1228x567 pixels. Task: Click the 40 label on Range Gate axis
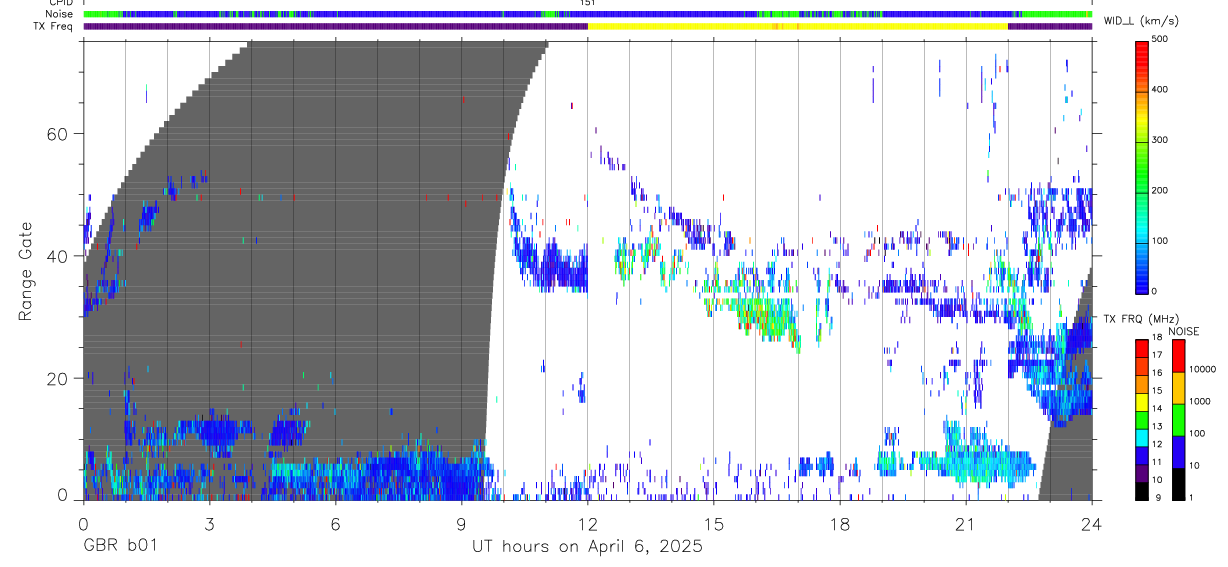click(56, 256)
